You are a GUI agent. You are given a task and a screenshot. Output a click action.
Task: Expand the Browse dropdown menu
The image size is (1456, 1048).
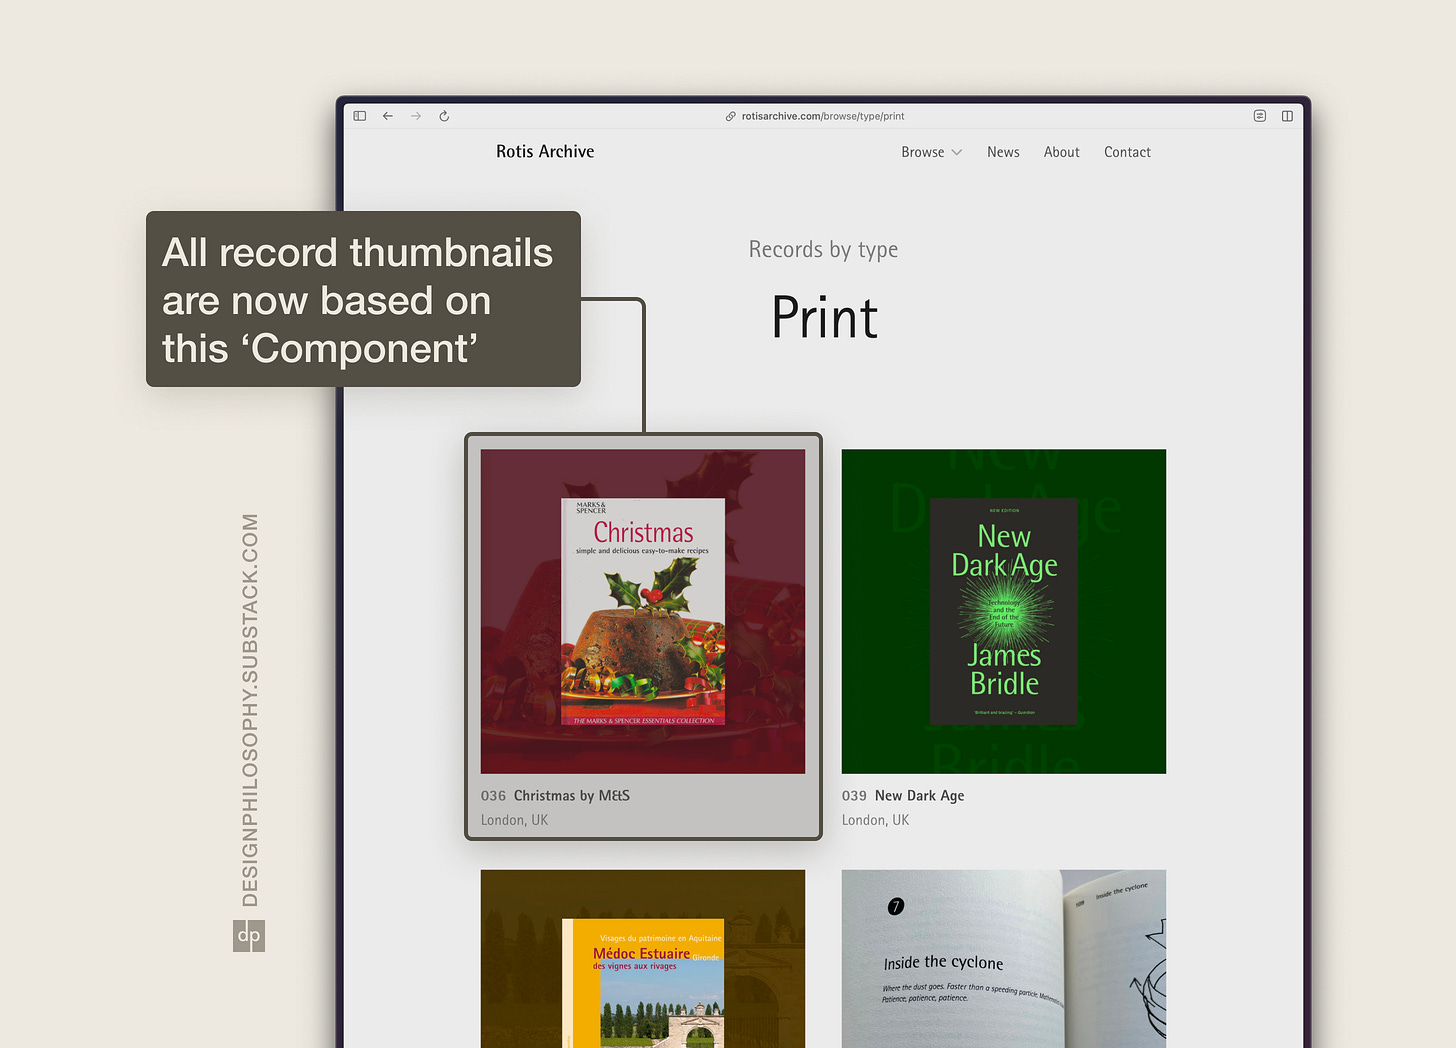click(x=931, y=152)
